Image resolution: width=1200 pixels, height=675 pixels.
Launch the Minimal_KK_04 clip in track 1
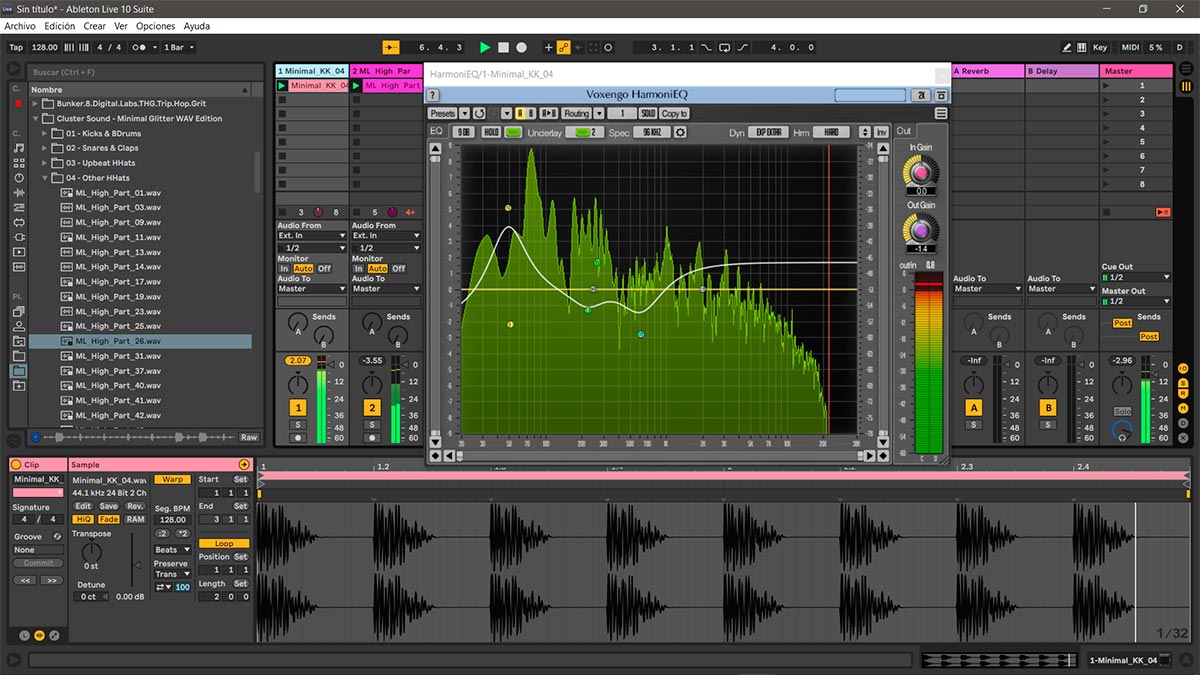[282, 86]
